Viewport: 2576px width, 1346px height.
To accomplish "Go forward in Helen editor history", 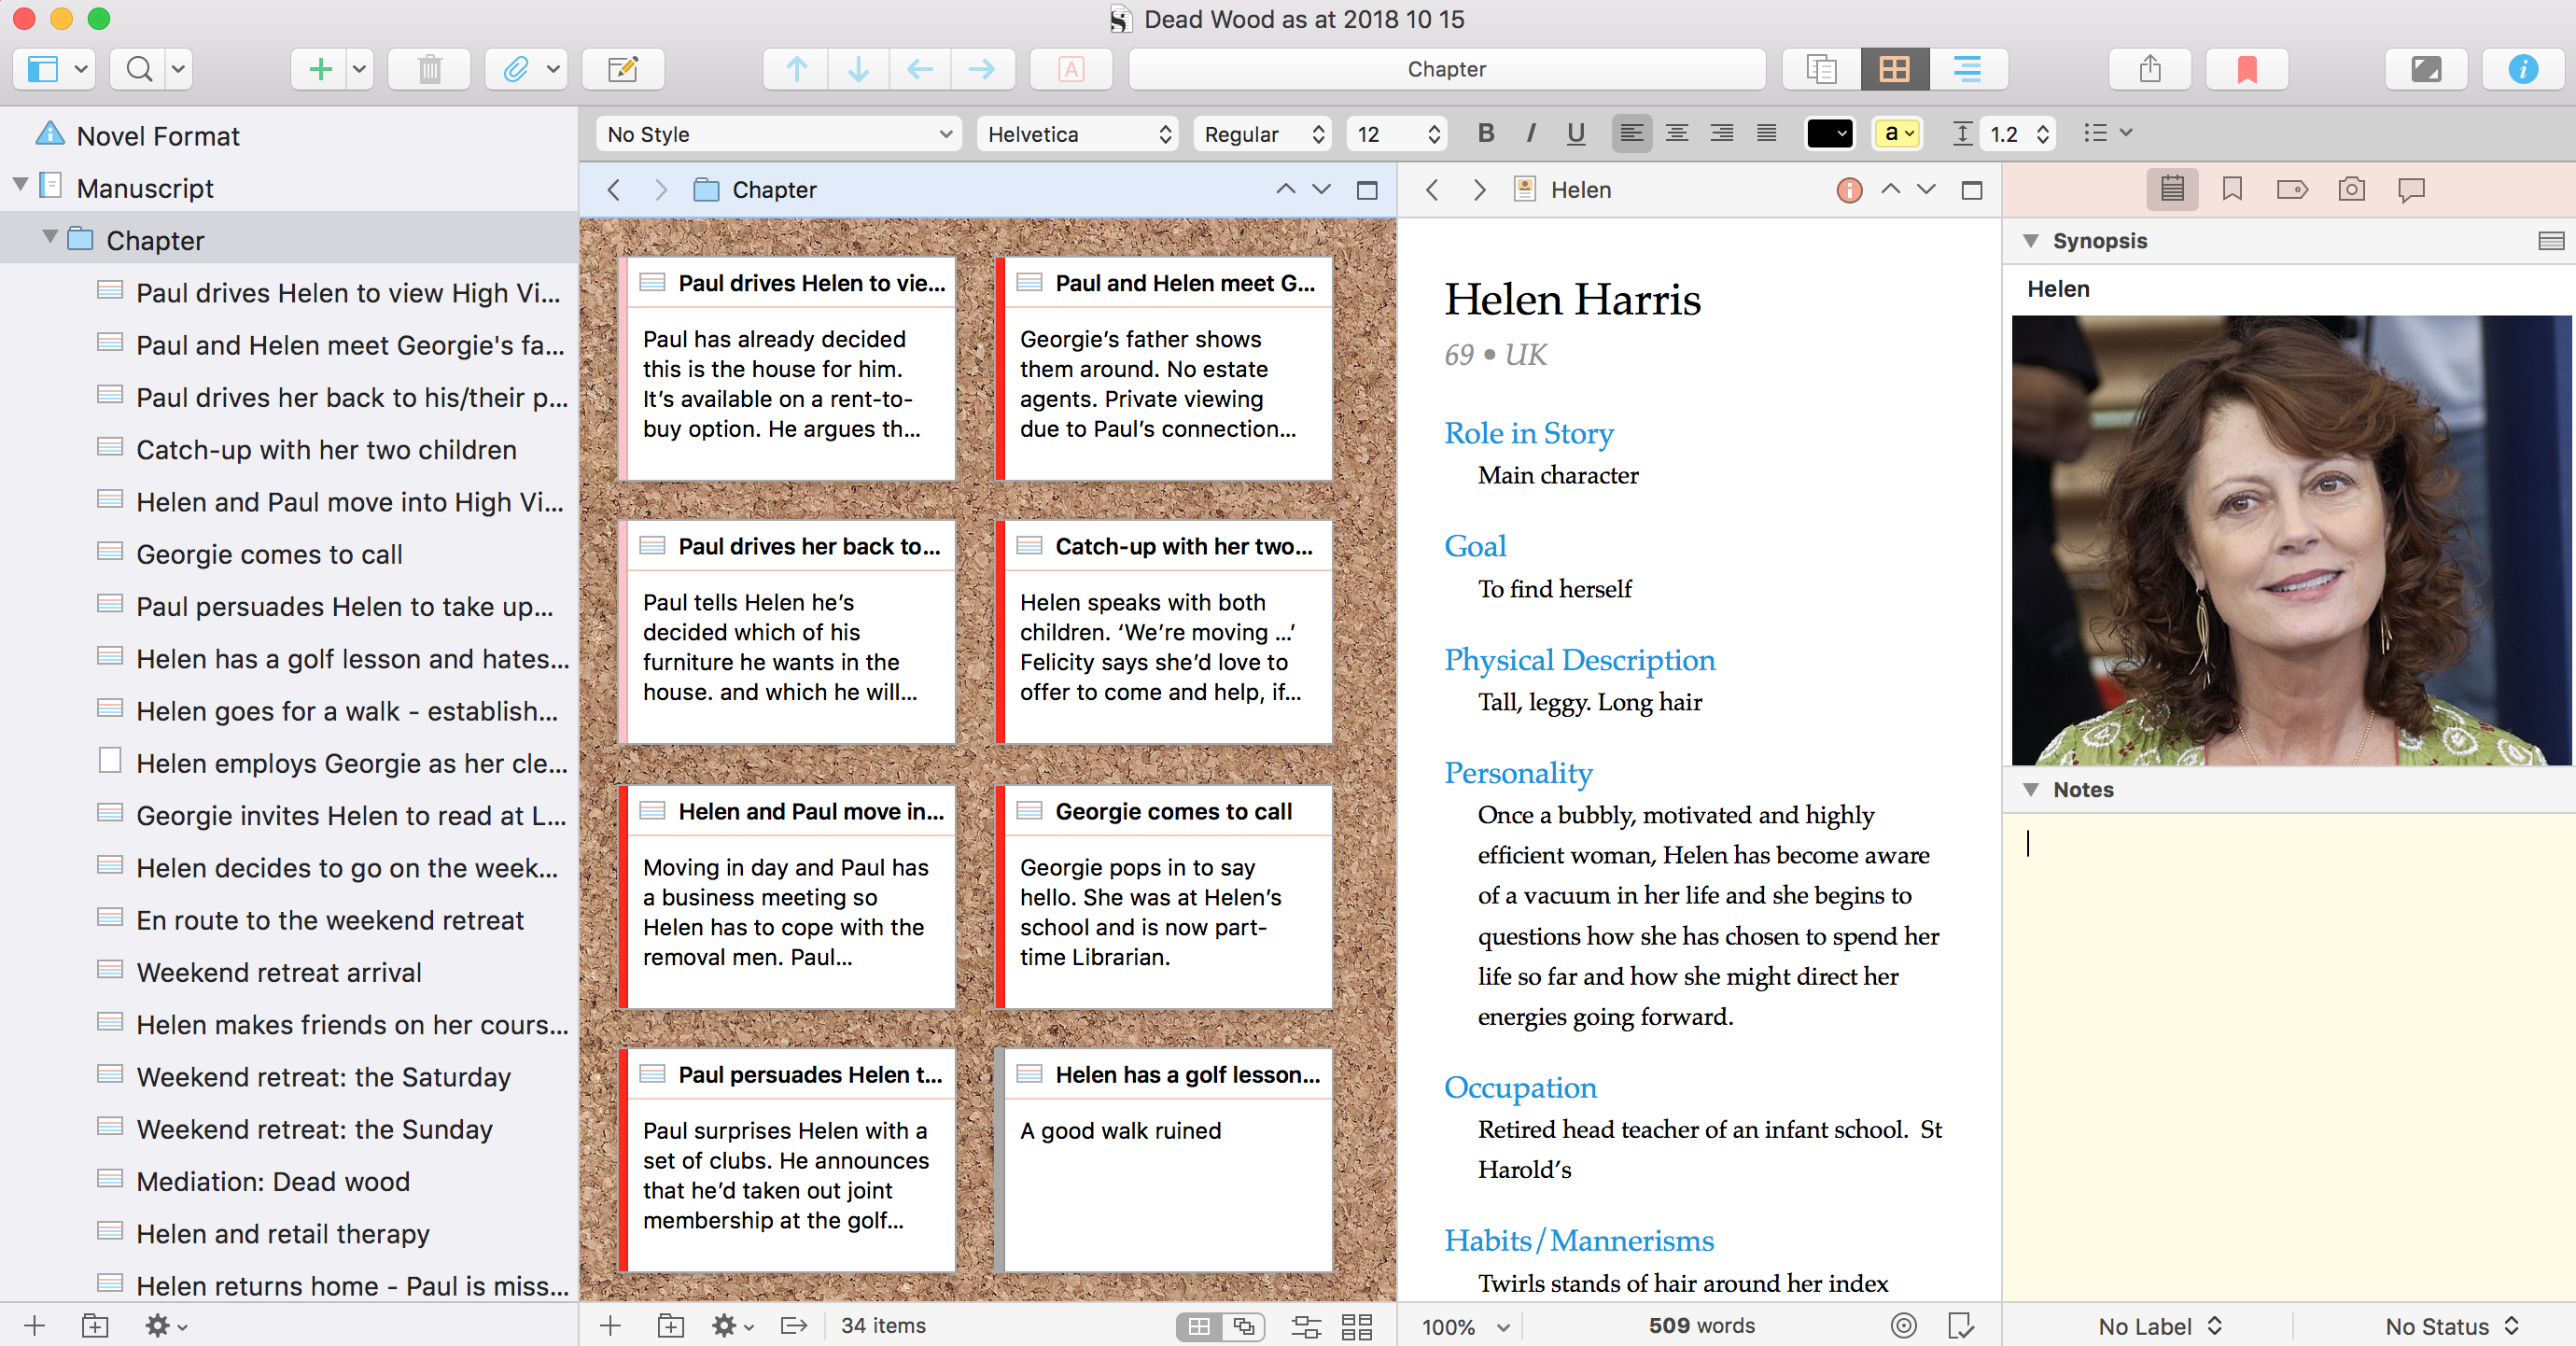I will pos(1480,190).
